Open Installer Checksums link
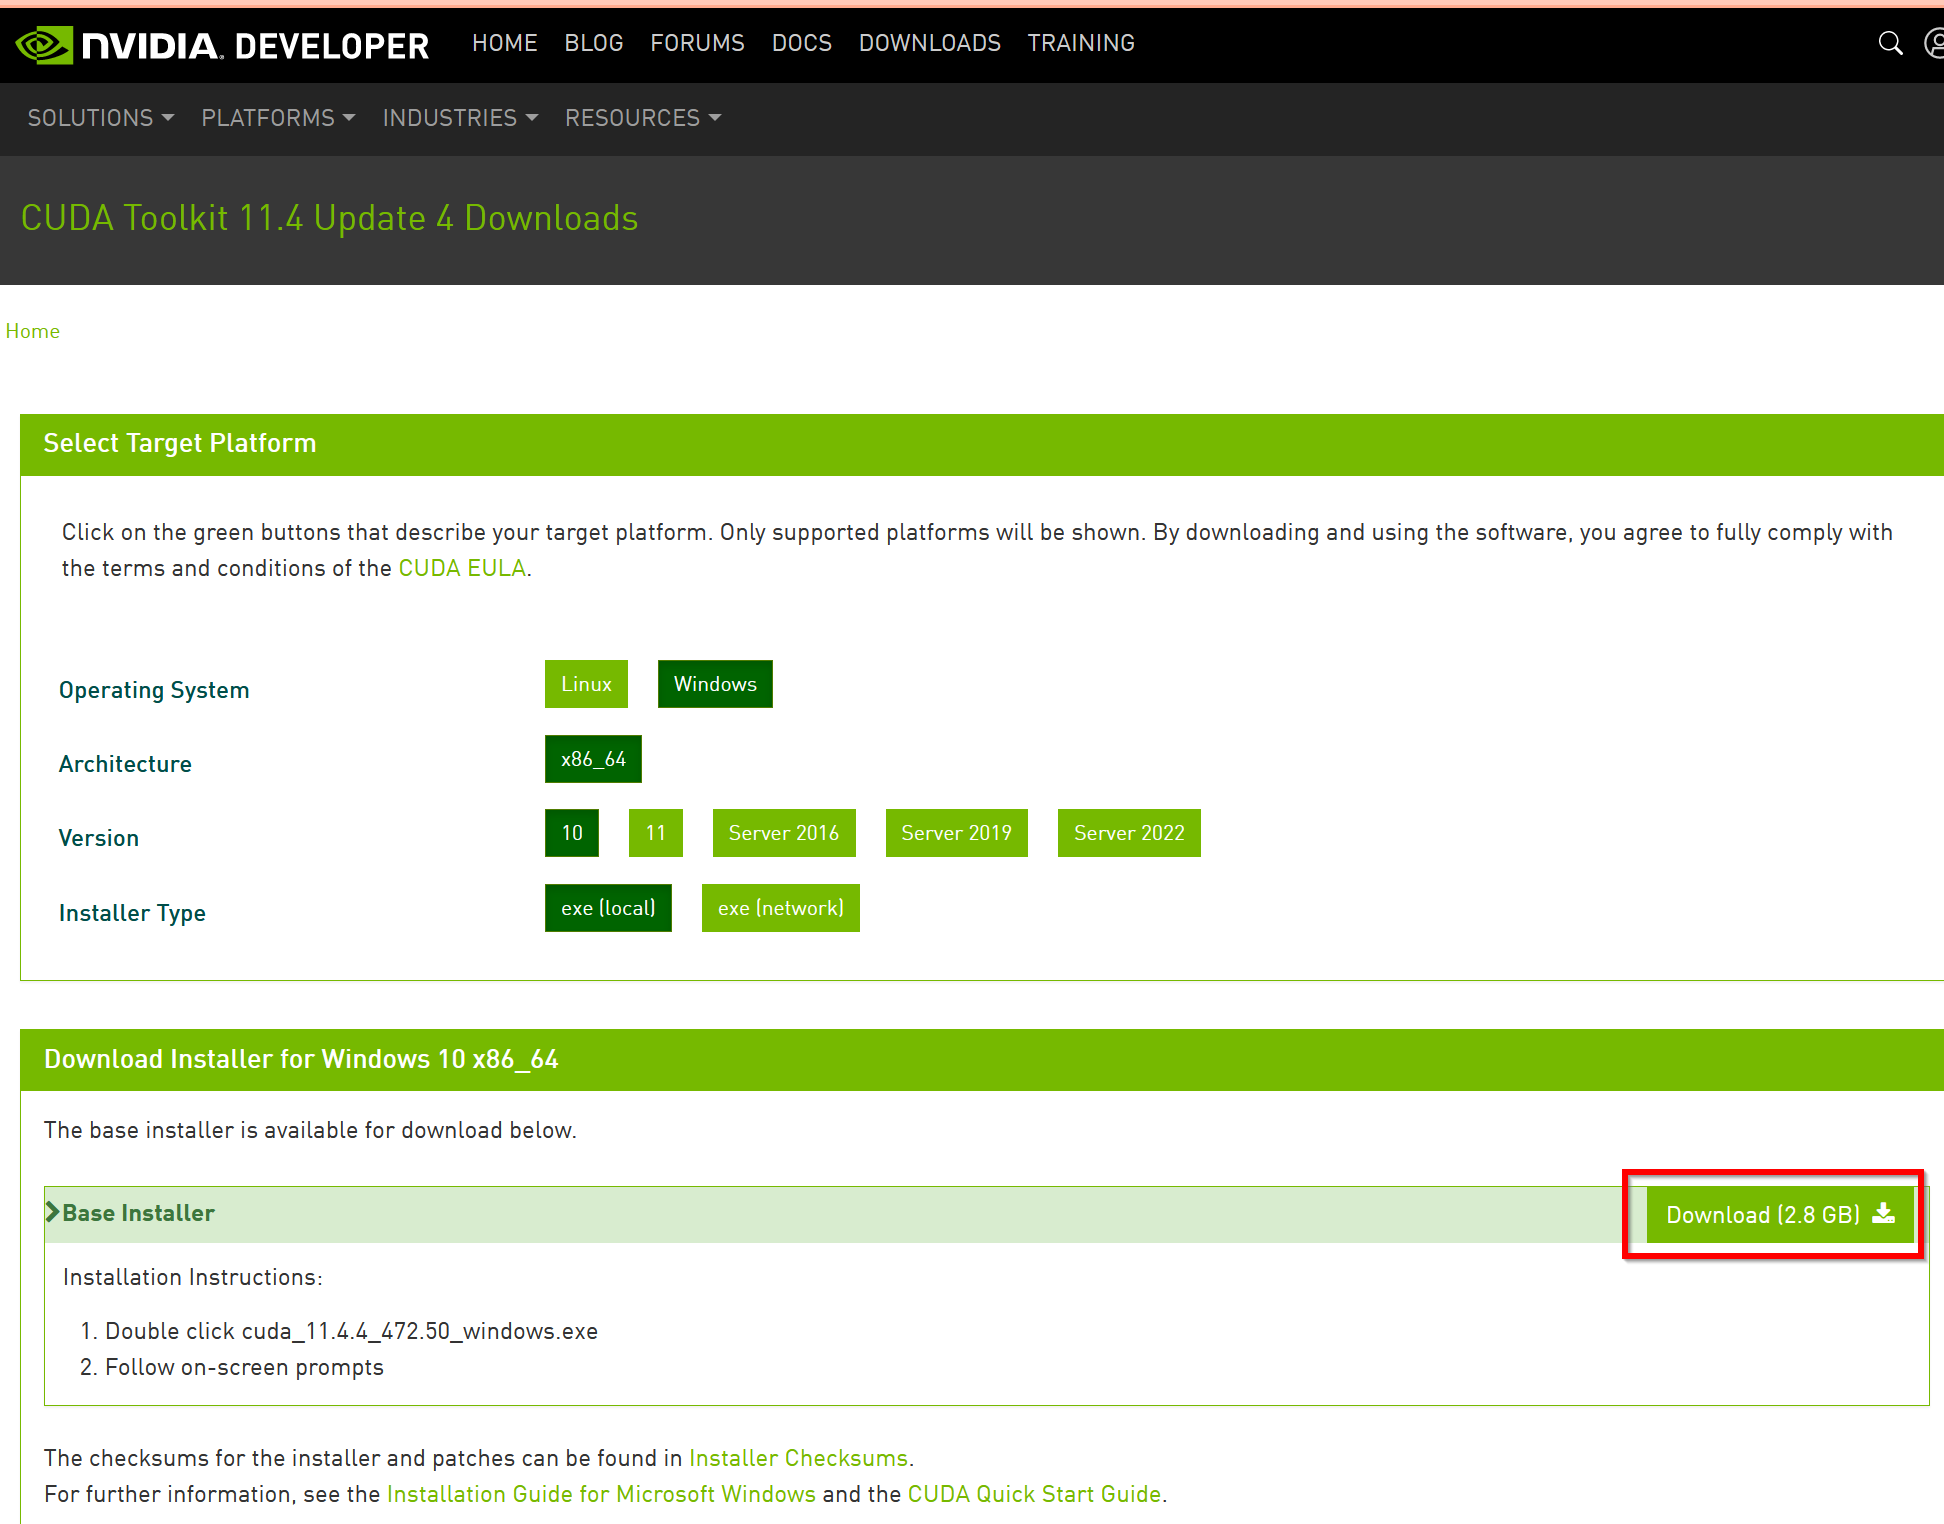The image size is (1944, 1524). coord(798,1458)
